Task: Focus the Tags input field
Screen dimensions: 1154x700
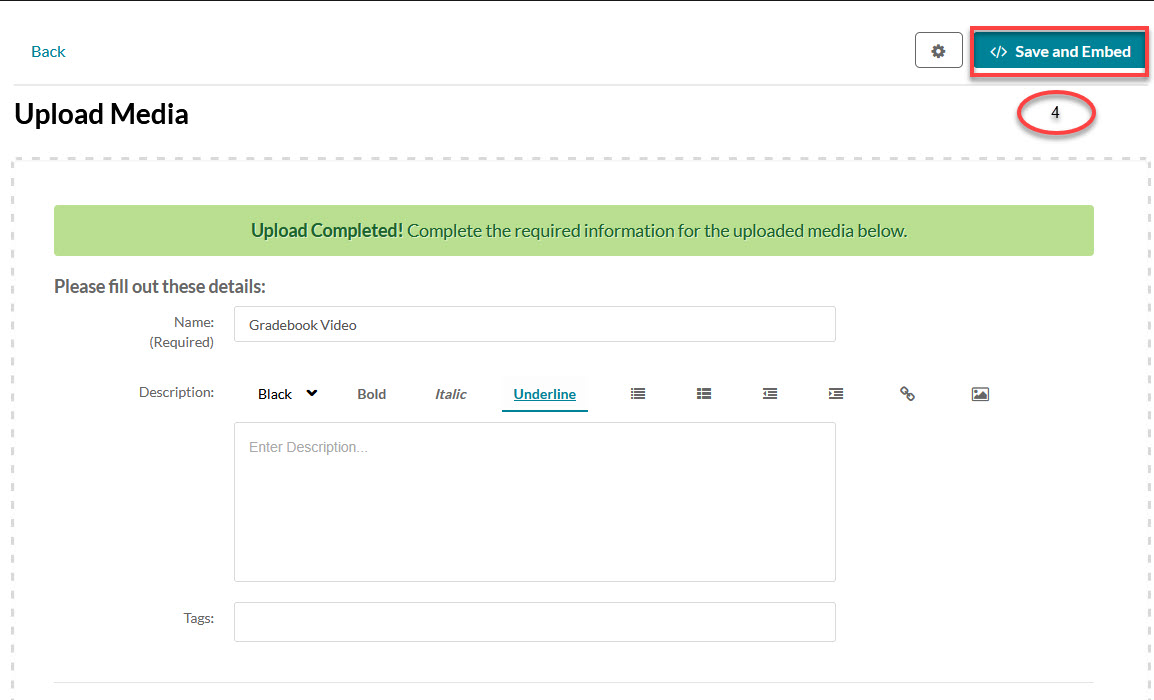Action: [x=534, y=621]
